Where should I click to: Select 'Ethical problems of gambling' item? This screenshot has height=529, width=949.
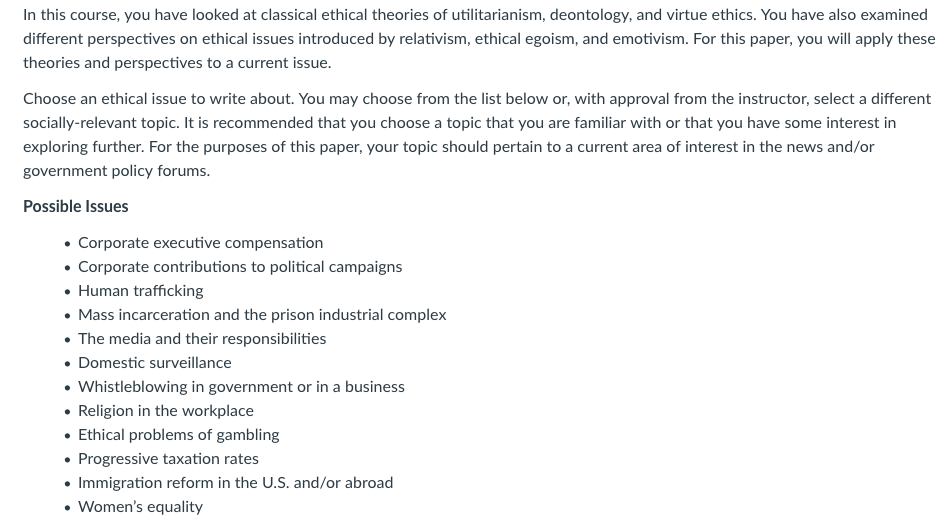pyautogui.click(x=179, y=435)
